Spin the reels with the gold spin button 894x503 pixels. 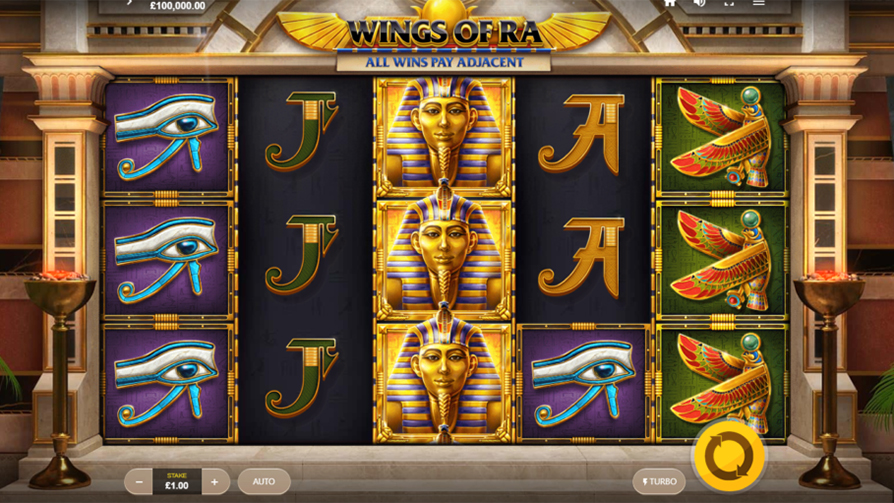click(x=729, y=457)
